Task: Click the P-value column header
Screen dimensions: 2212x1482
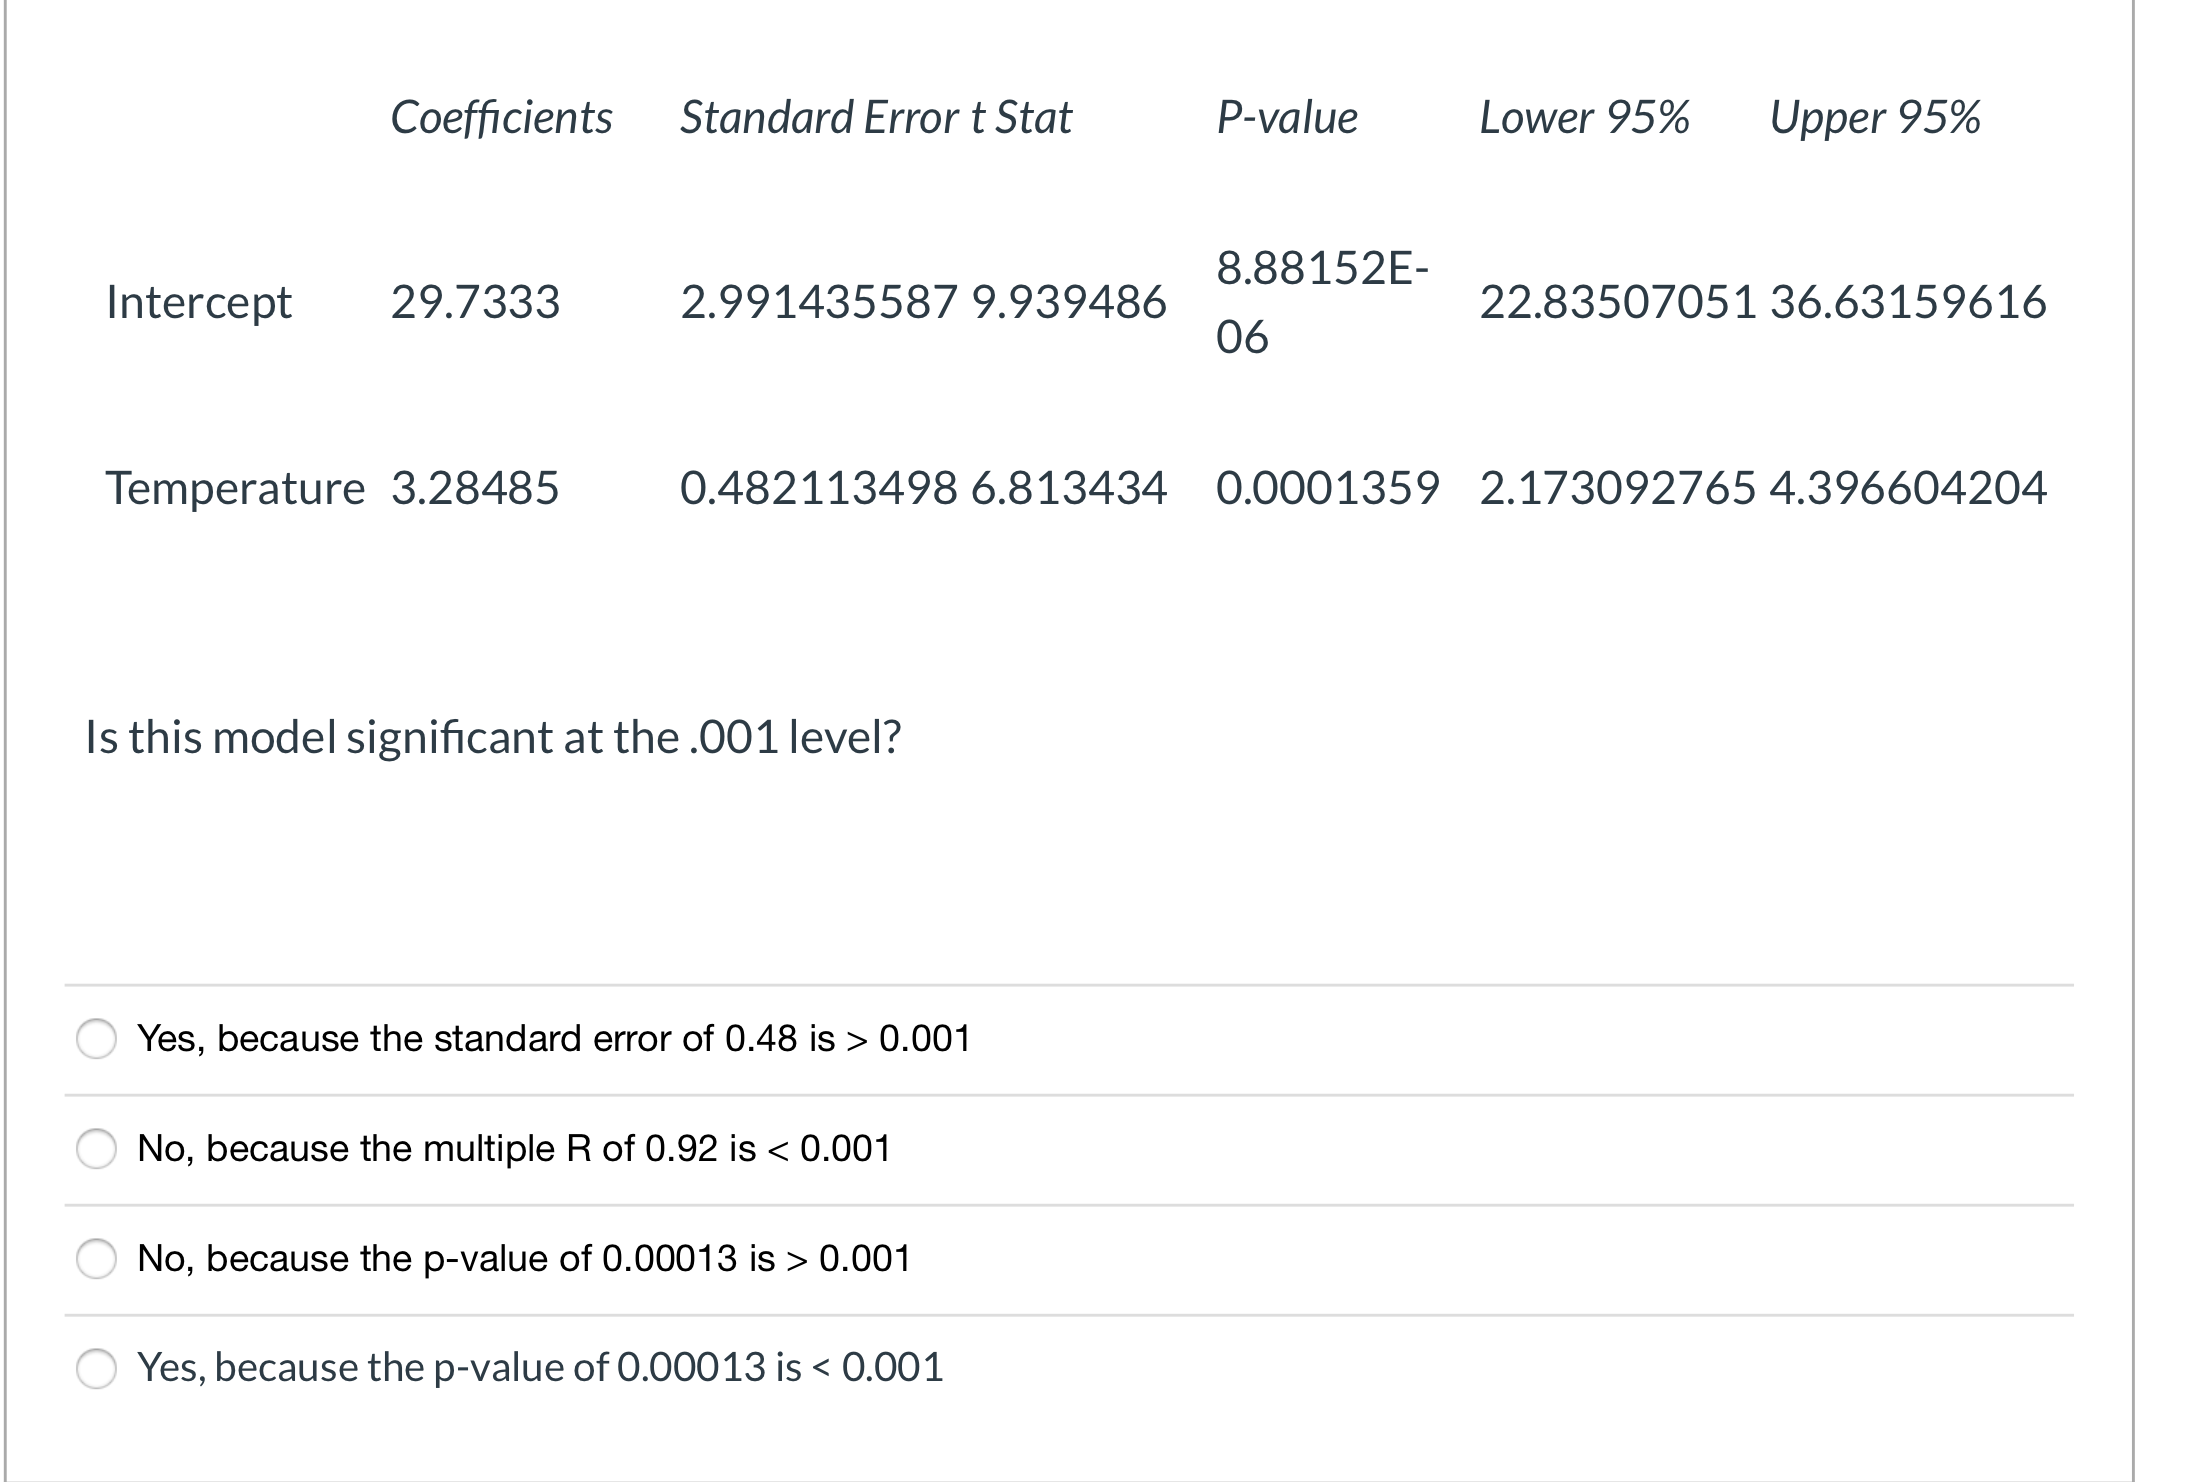Action: tap(1287, 118)
